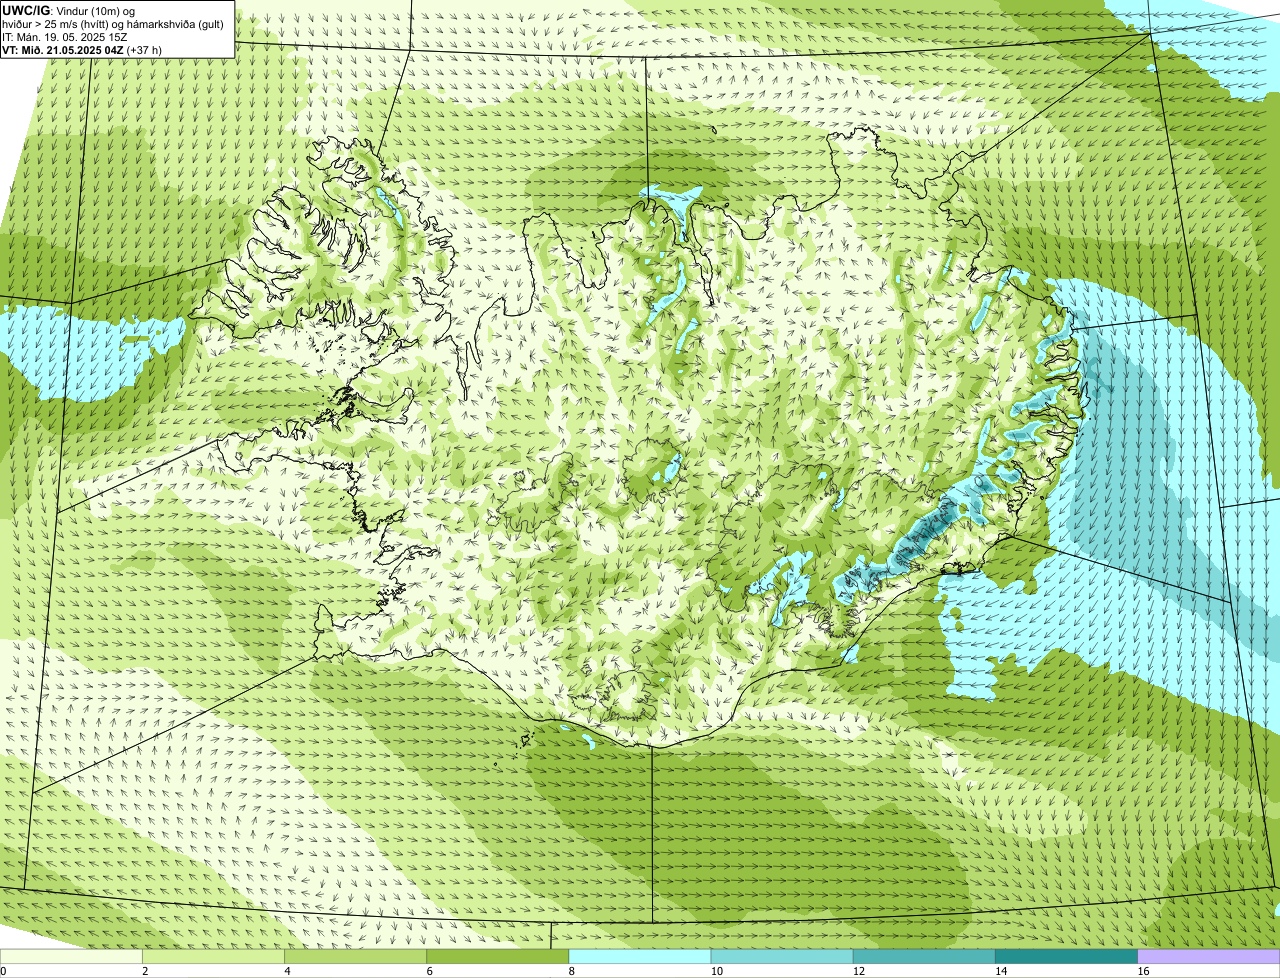This screenshot has height=978, width=1280.
Task: Click the "UWC/IG: Vindur (10m) og" title line
Action: pos(67,10)
